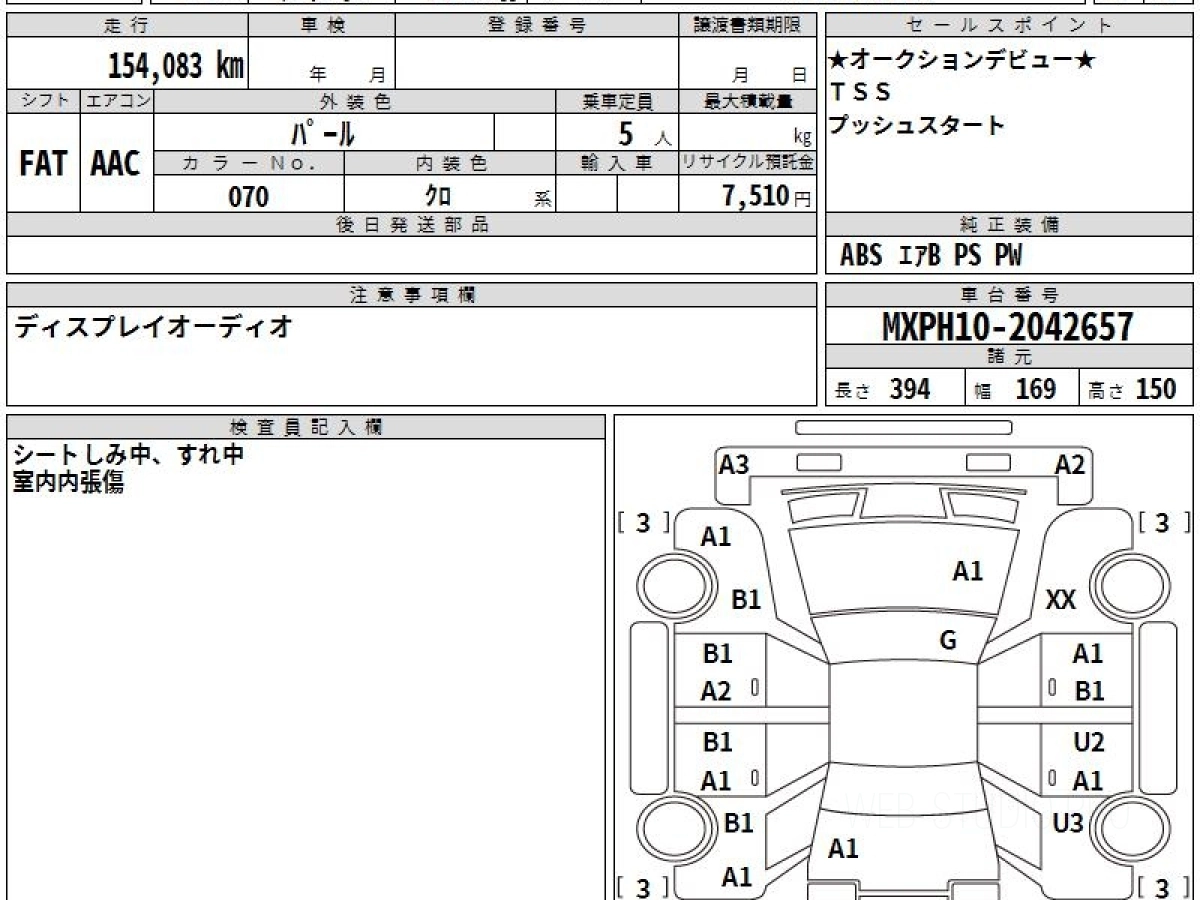Click the プッシュスタート sales point text
Image resolution: width=1200 pixels, height=900 pixels.
917,126
